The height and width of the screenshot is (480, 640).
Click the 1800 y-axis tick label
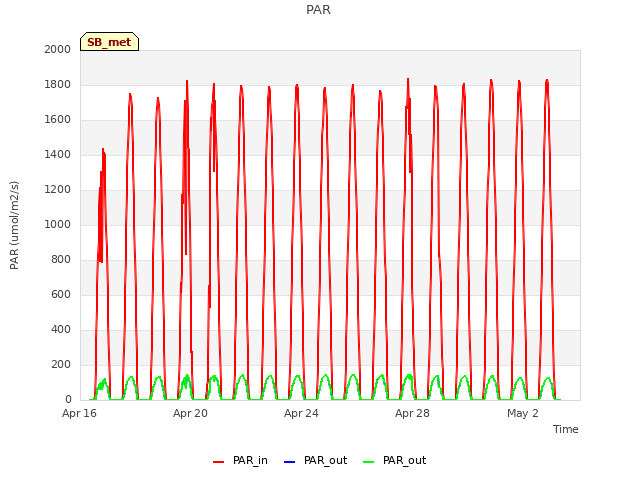pyautogui.click(x=58, y=84)
